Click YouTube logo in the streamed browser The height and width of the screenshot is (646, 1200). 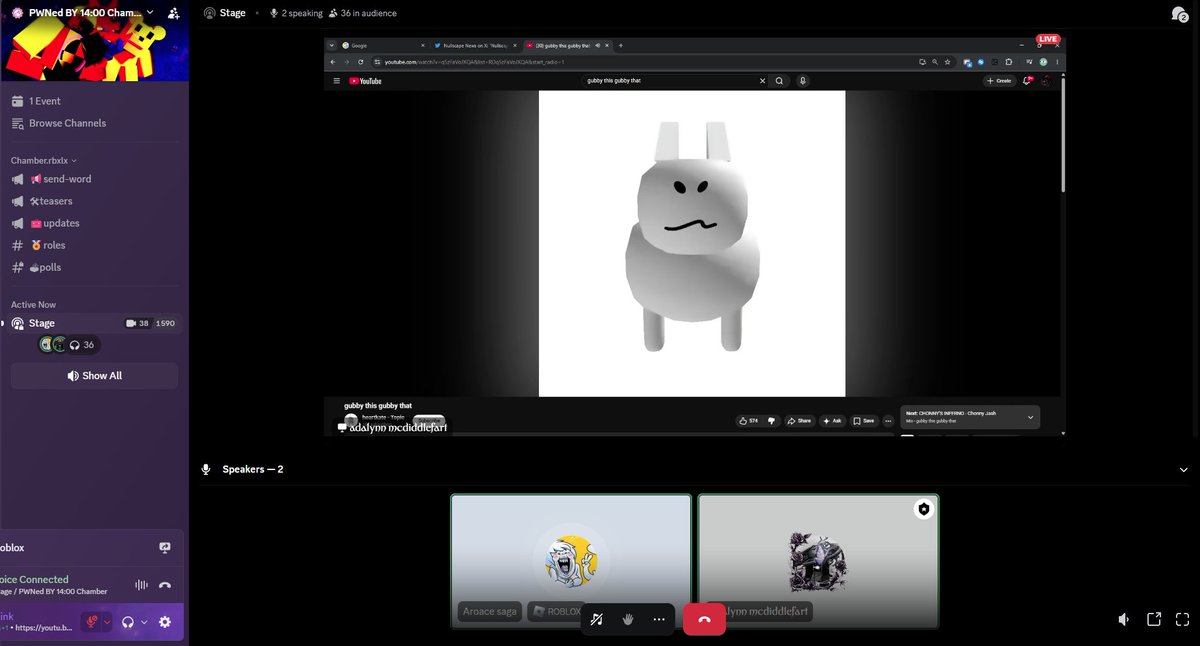tap(365, 81)
